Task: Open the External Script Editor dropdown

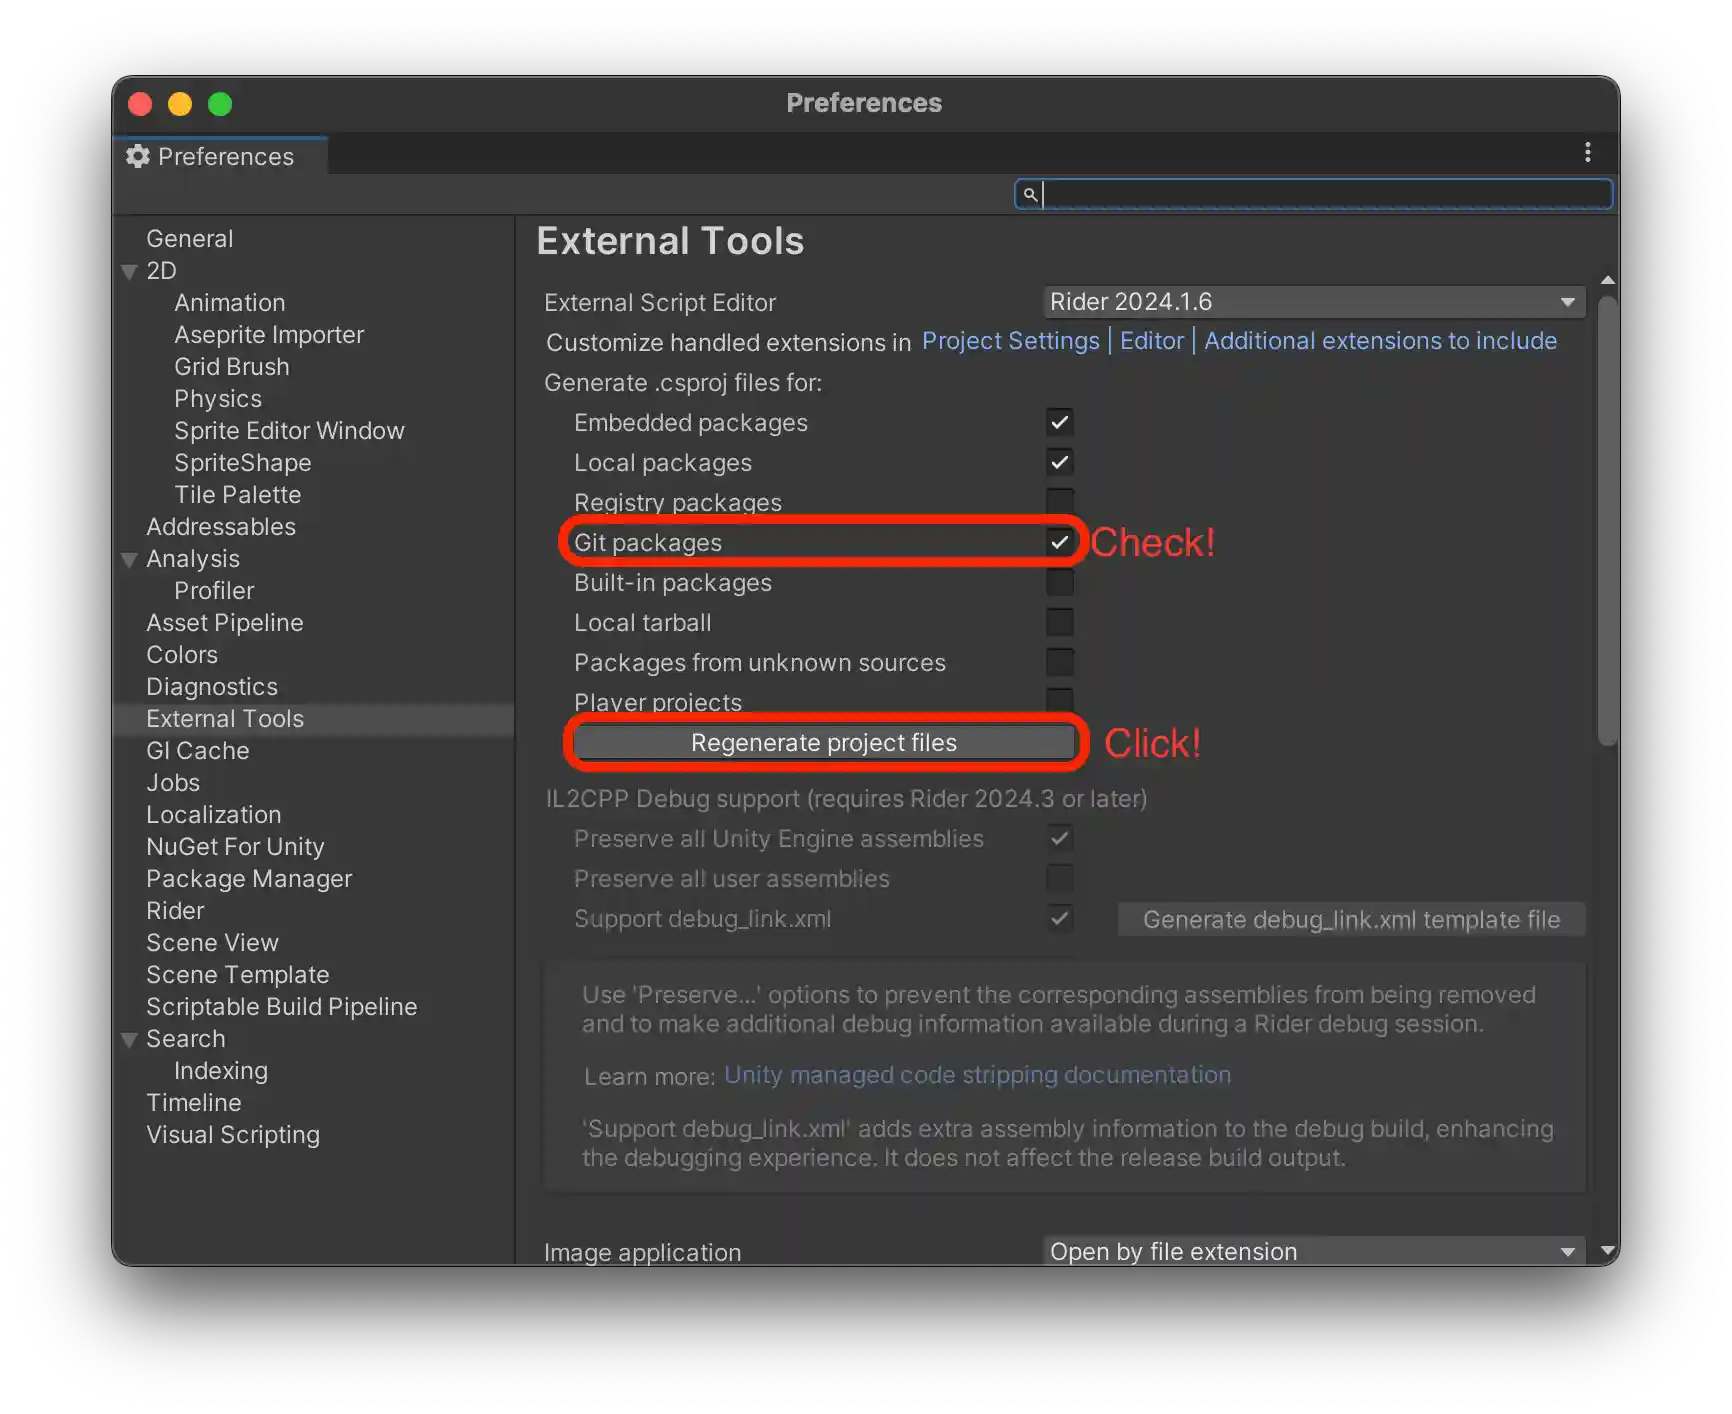Action: [1313, 301]
